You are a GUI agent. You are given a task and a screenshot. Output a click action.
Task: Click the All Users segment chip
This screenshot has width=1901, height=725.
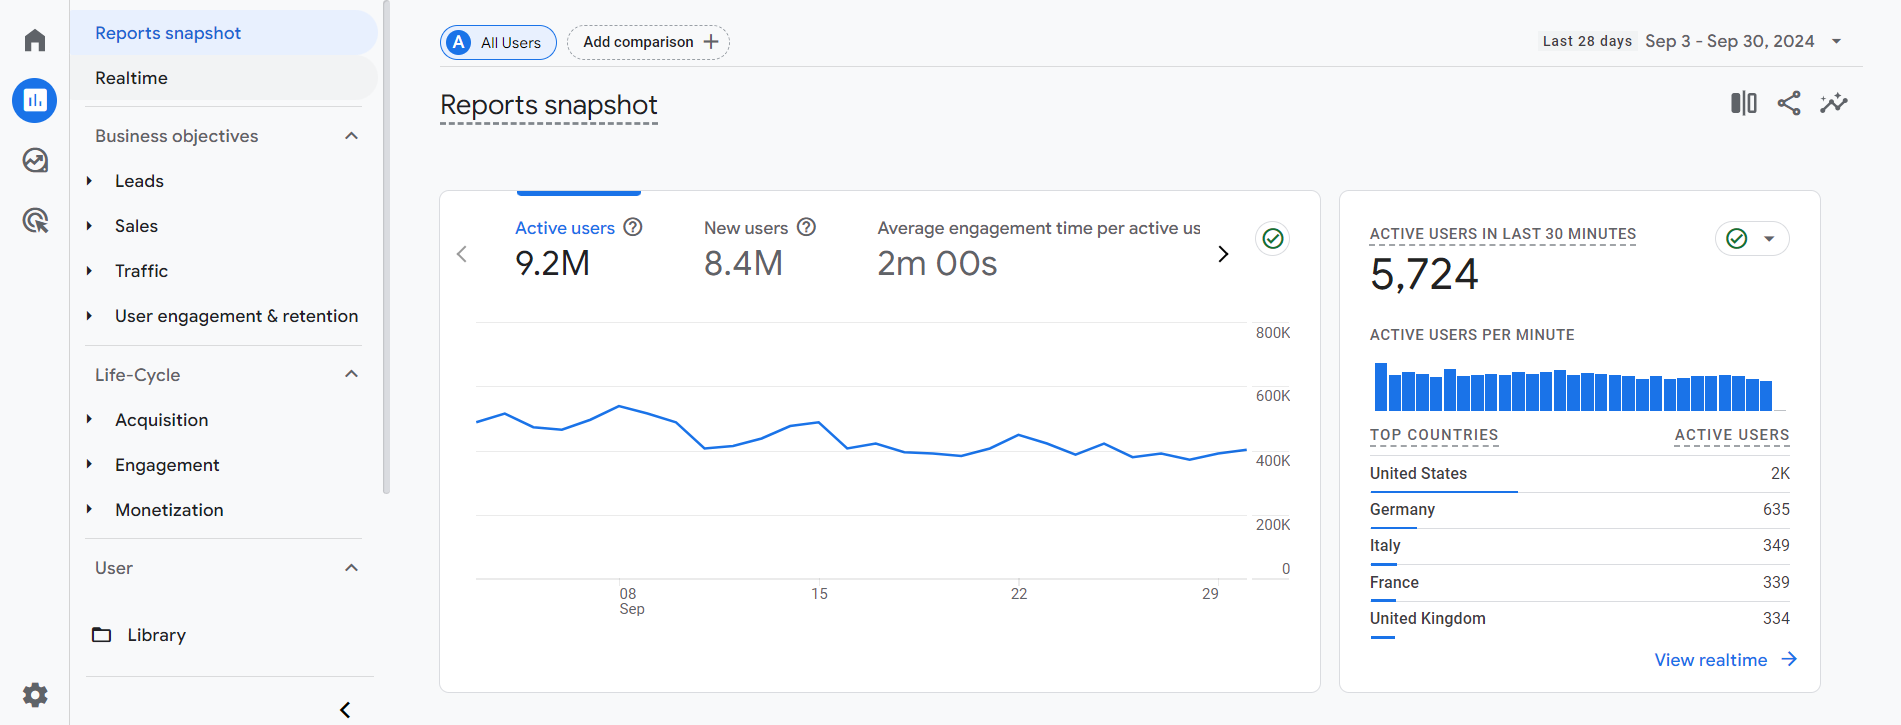click(x=498, y=42)
